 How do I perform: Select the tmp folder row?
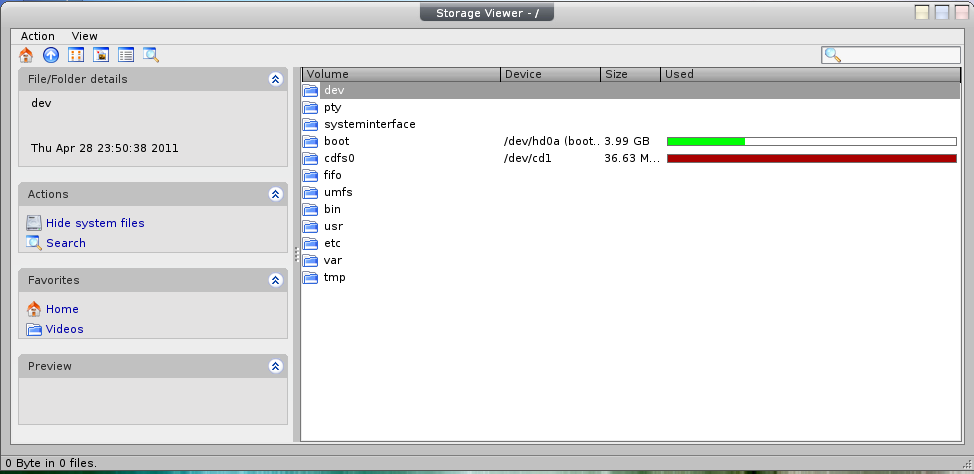tap(631, 278)
